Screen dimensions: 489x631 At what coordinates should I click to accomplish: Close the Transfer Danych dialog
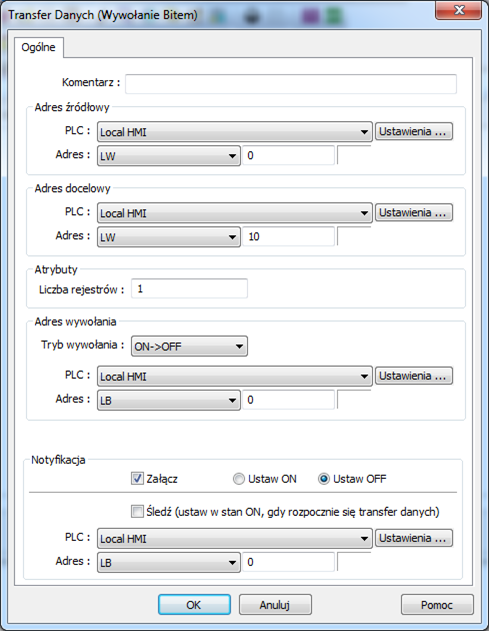point(458,10)
